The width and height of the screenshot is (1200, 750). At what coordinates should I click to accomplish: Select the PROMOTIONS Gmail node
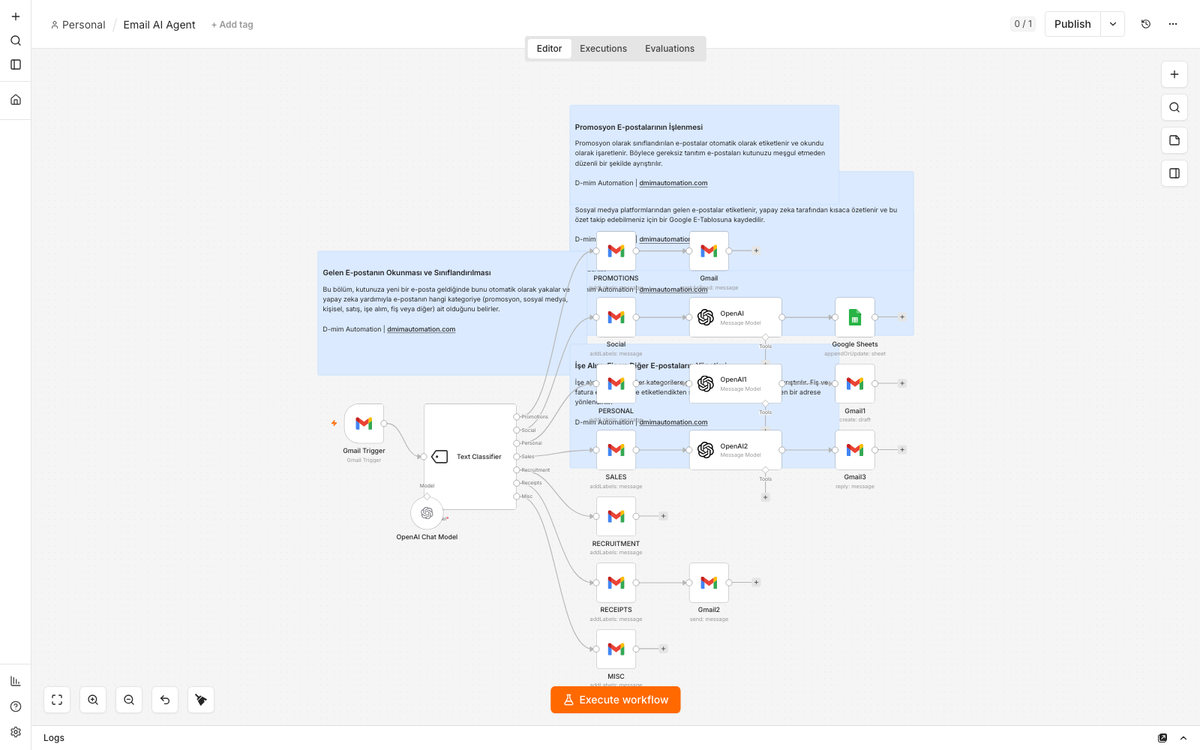(x=616, y=251)
